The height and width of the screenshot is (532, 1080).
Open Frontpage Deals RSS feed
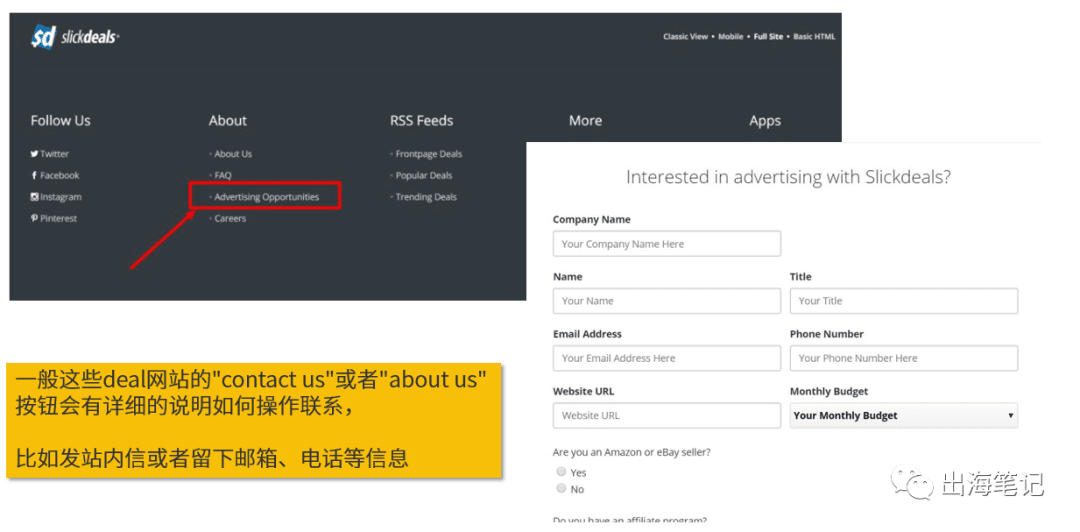(428, 154)
